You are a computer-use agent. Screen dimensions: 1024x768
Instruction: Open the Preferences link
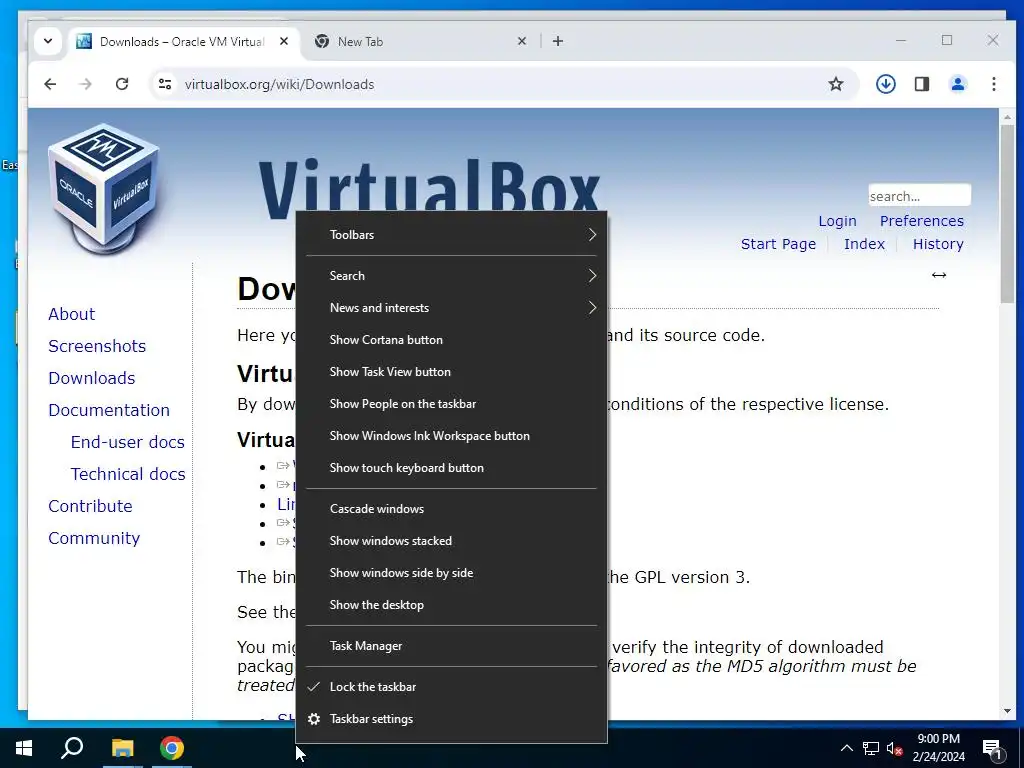[x=921, y=221]
